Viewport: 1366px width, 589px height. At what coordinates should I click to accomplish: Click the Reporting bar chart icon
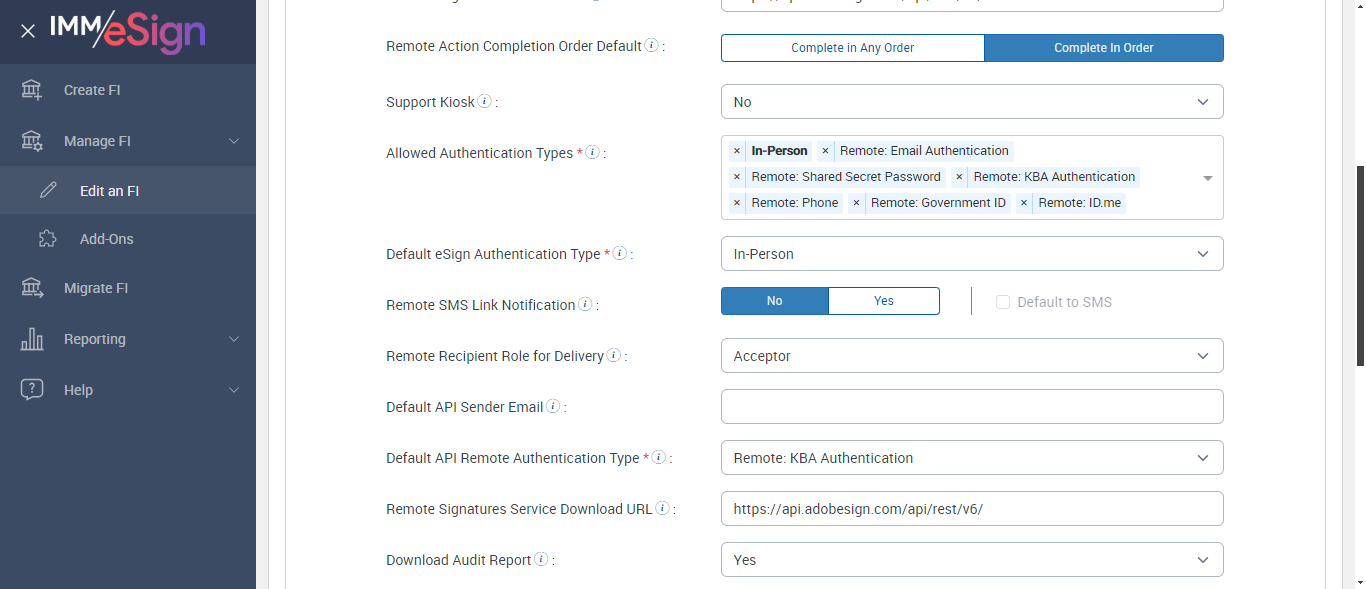pyautogui.click(x=32, y=339)
